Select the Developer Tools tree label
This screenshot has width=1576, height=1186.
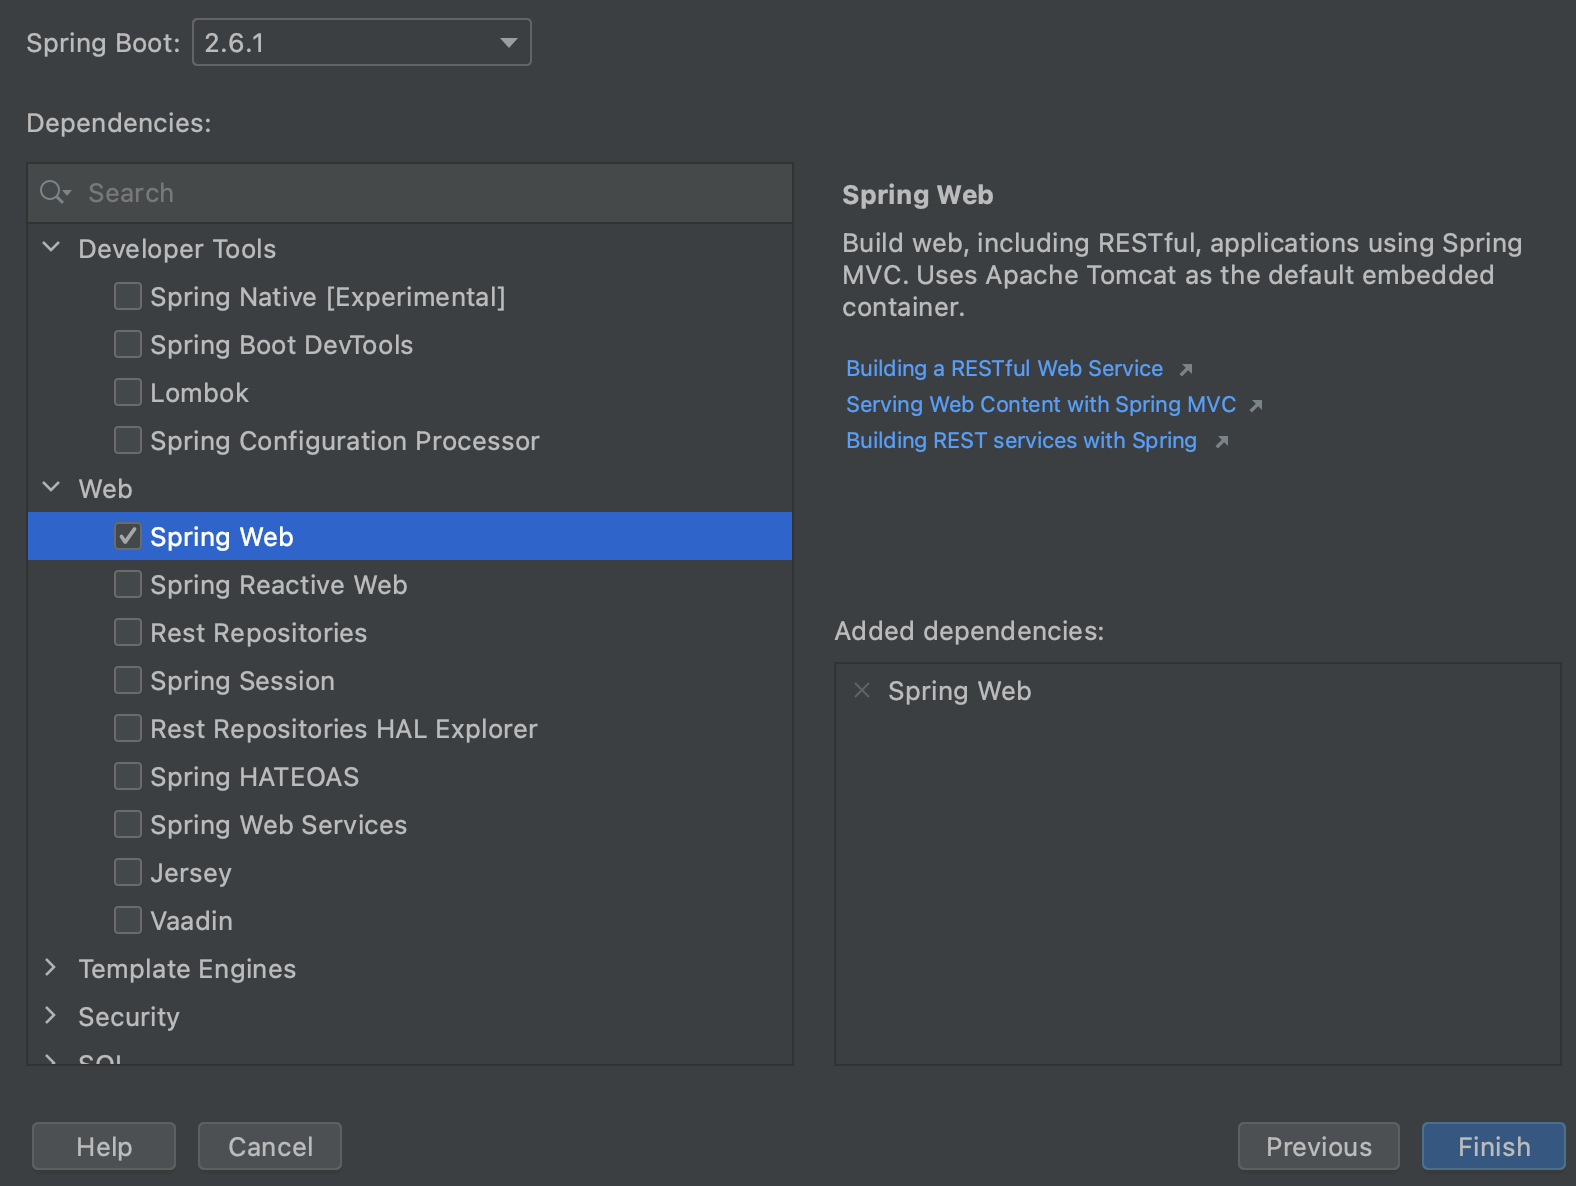(177, 249)
